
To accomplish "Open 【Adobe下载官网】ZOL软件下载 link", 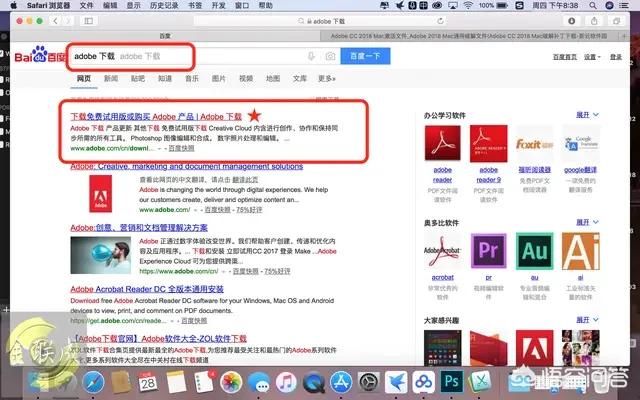I will 158,339.
